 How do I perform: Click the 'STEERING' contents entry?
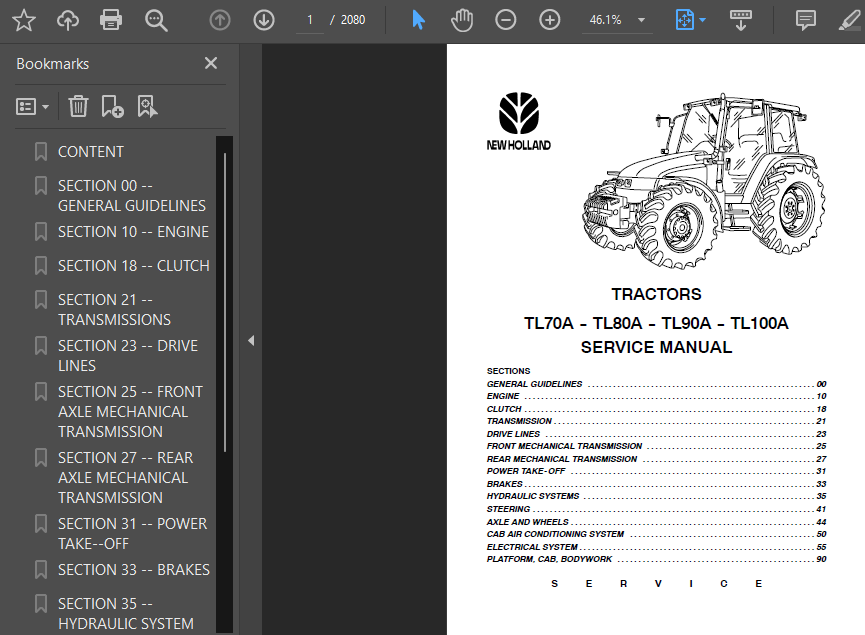[656, 509]
